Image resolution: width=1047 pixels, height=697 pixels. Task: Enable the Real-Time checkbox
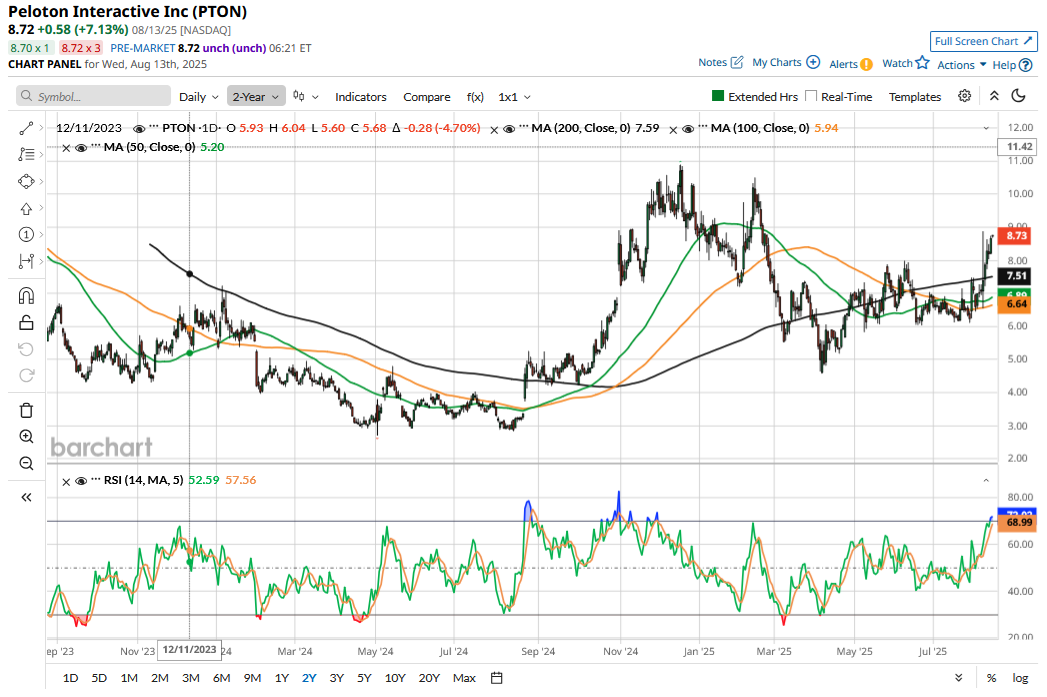point(811,96)
